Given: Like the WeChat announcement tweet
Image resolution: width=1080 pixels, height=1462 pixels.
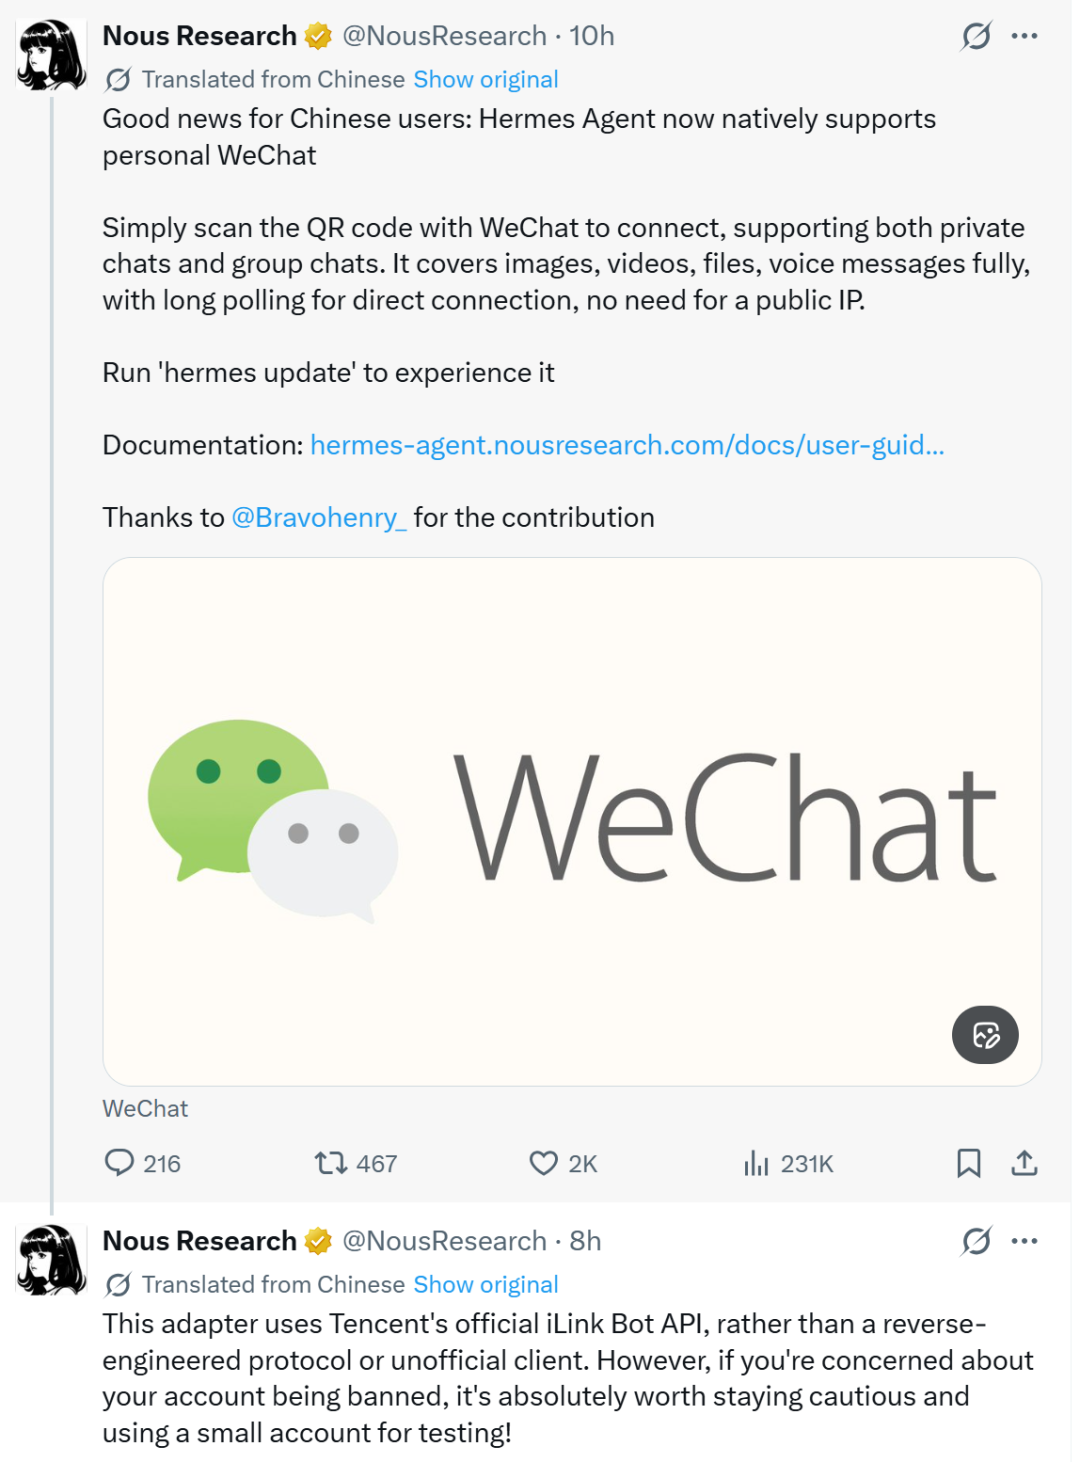Looking at the screenshot, I should 563,1163.
